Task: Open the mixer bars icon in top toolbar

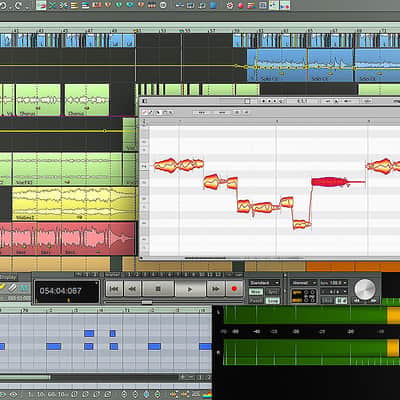Action: (252, 5)
